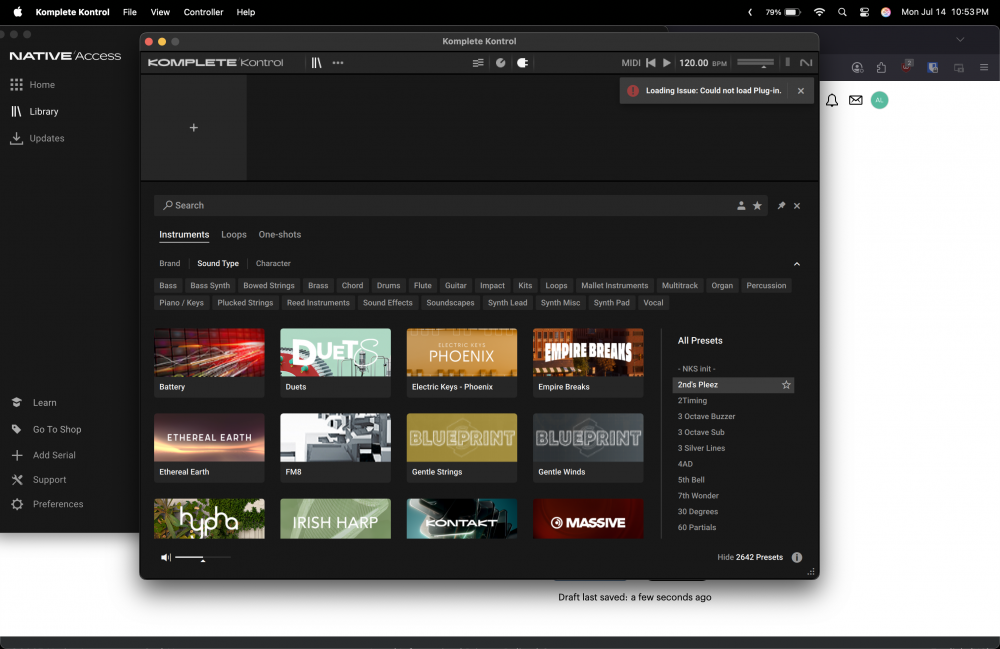The height and width of the screenshot is (649, 1000).
Task: Toggle the Mallet Instruments tag filter
Action: (614, 286)
